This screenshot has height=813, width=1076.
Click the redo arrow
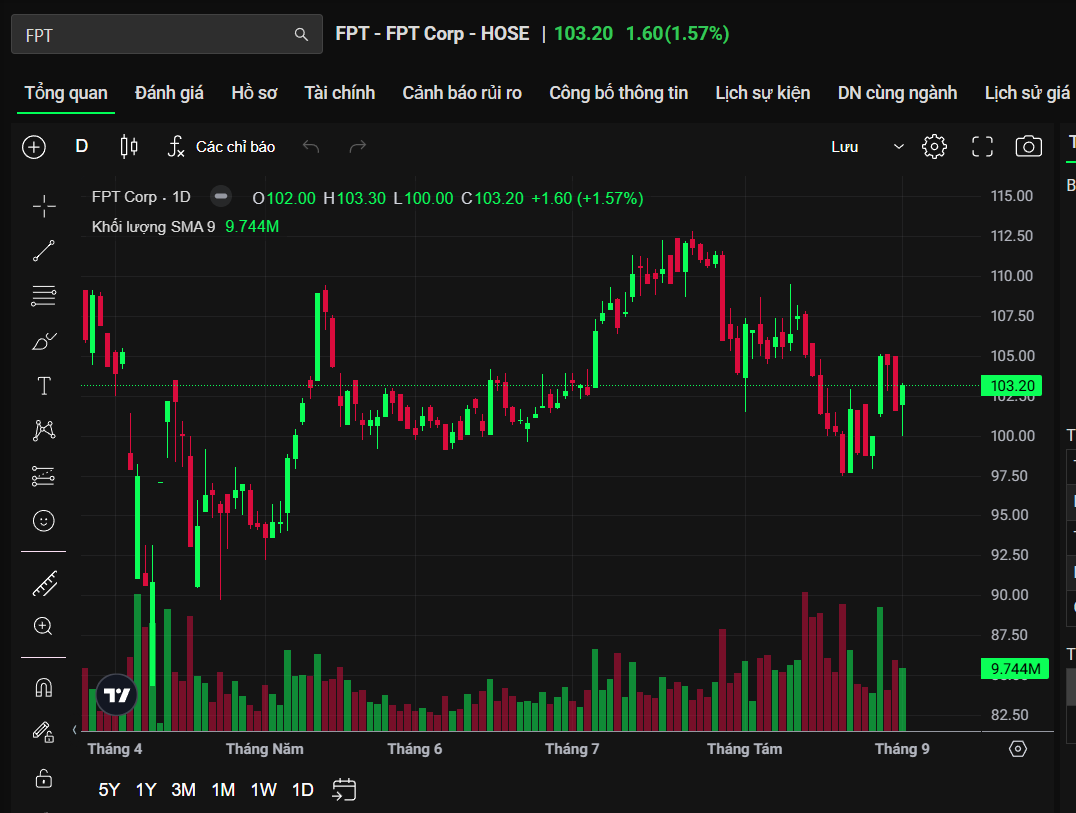click(358, 146)
